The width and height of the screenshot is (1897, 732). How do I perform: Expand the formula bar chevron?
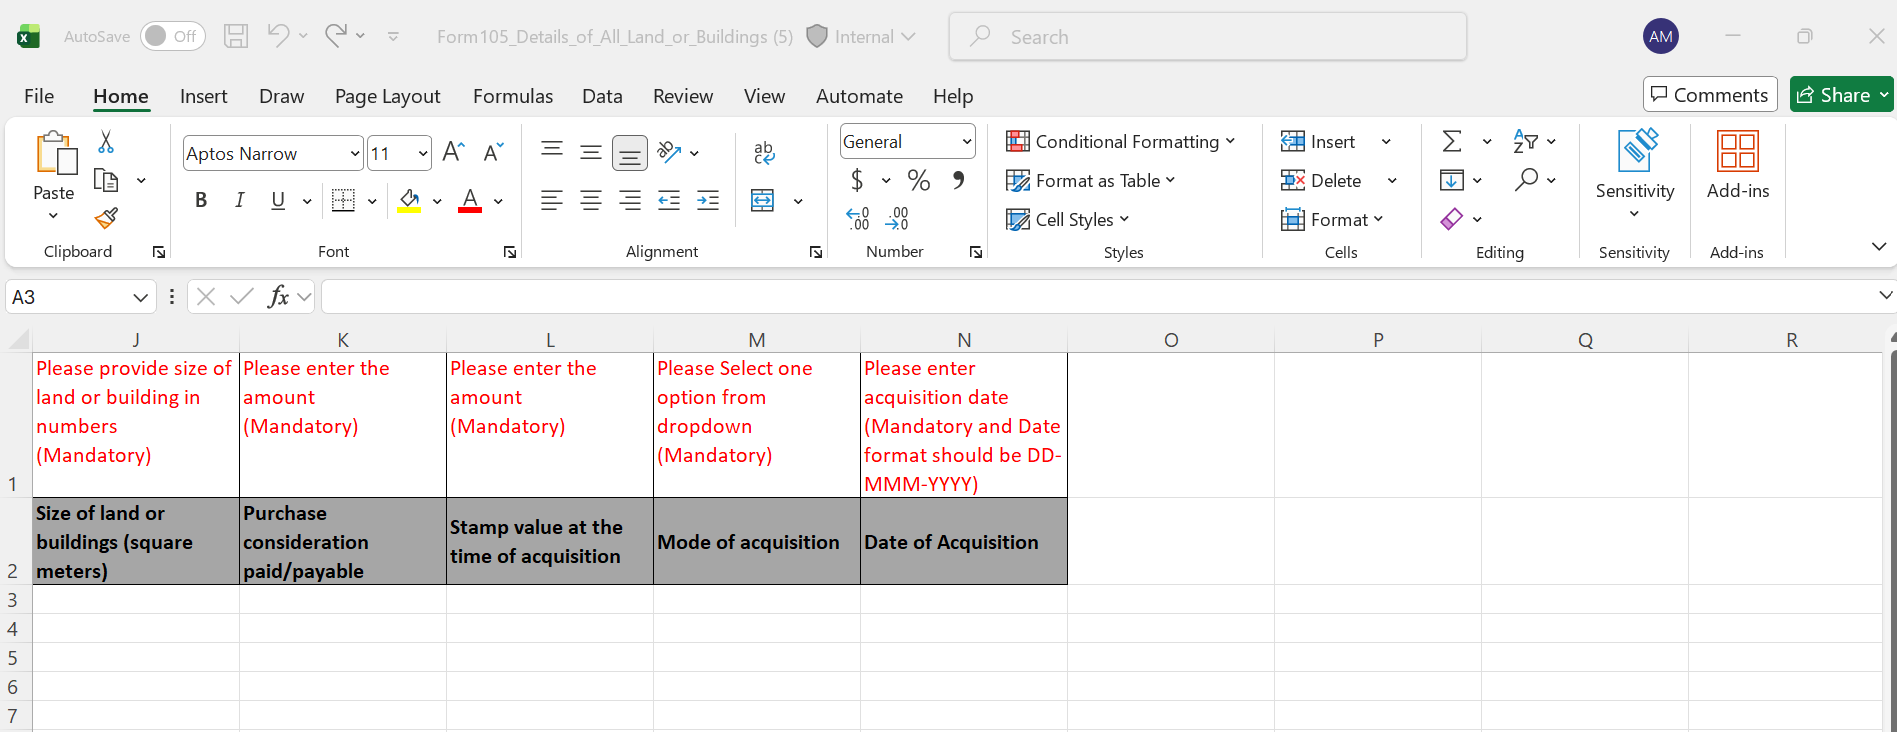(x=1885, y=295)
